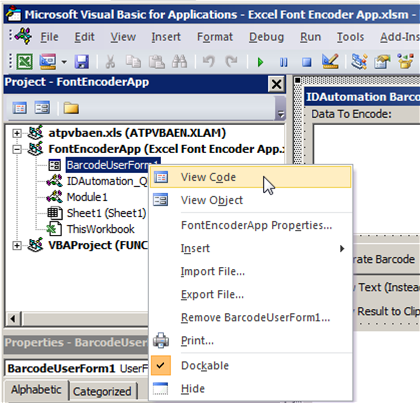This screenshot has height=403, width=420.
Task: Open the Format menu
Action: point(215,37)
